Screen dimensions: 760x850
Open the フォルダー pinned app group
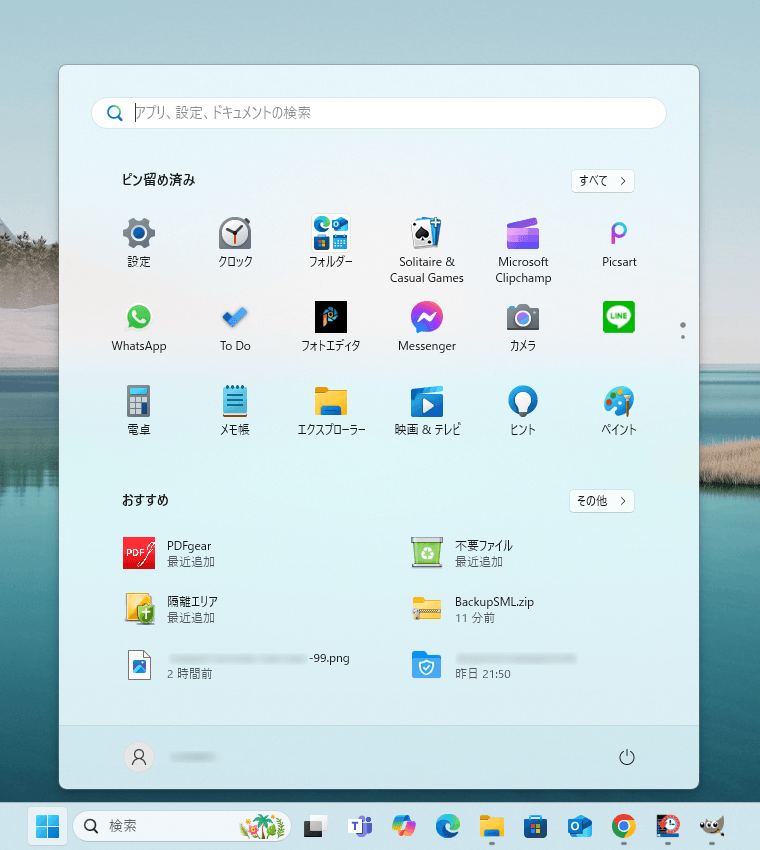pos(331,242)
